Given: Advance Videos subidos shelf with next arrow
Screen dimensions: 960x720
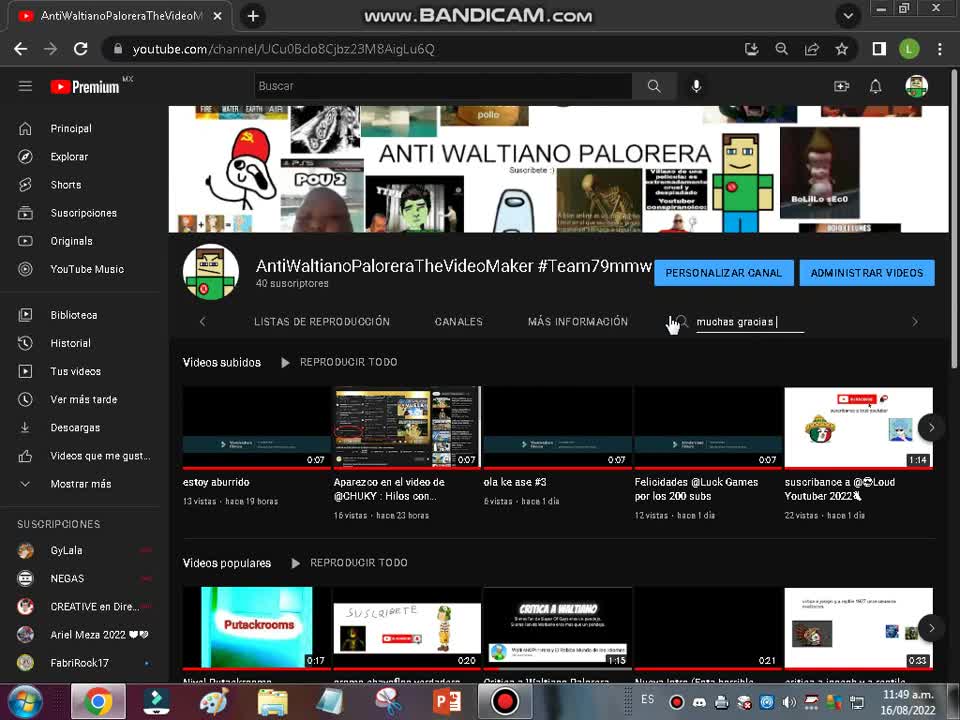Looking at the screenshot, I should pos(931,428).
